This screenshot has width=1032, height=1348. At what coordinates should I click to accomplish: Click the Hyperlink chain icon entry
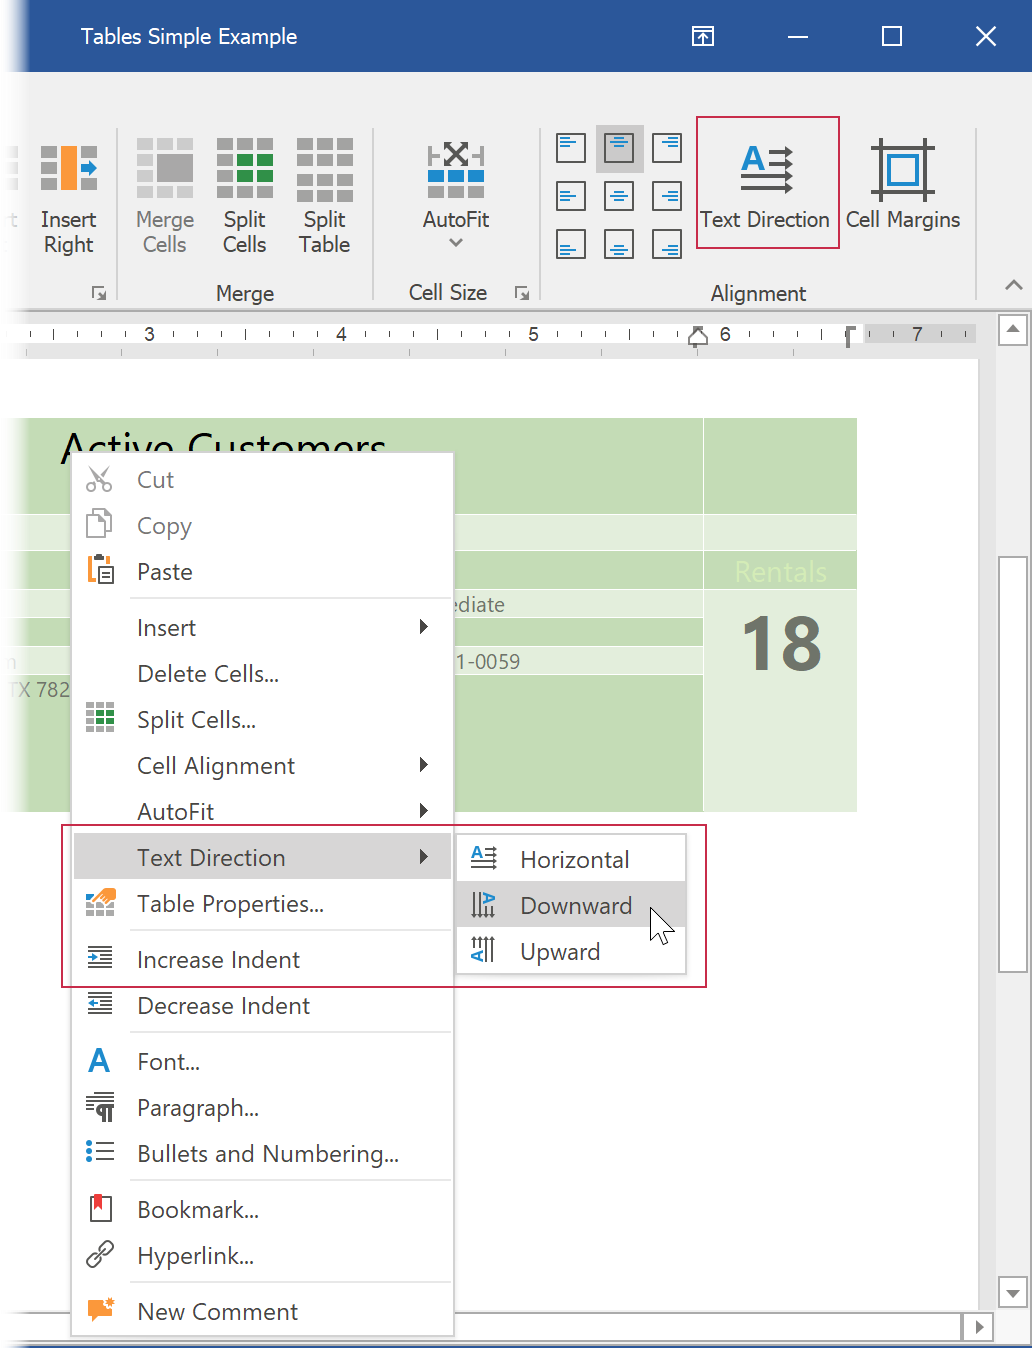[100, 1255]
